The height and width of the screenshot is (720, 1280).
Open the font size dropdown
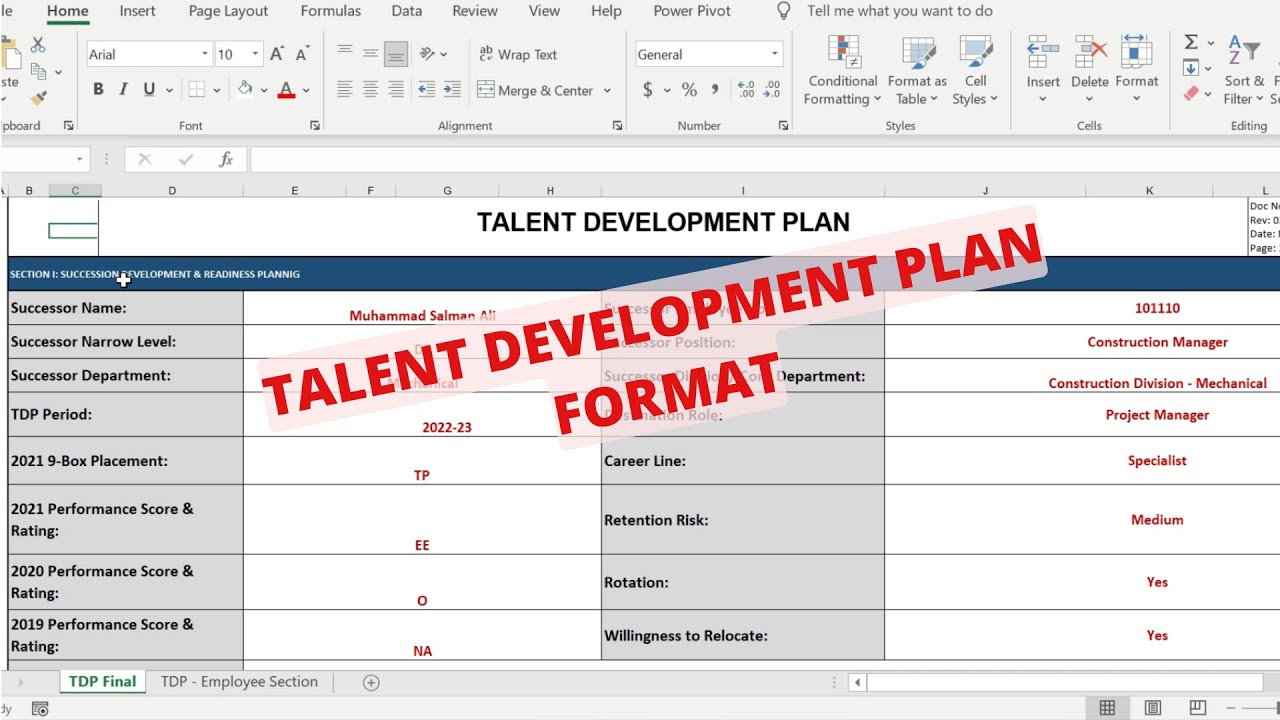point(256,54)
